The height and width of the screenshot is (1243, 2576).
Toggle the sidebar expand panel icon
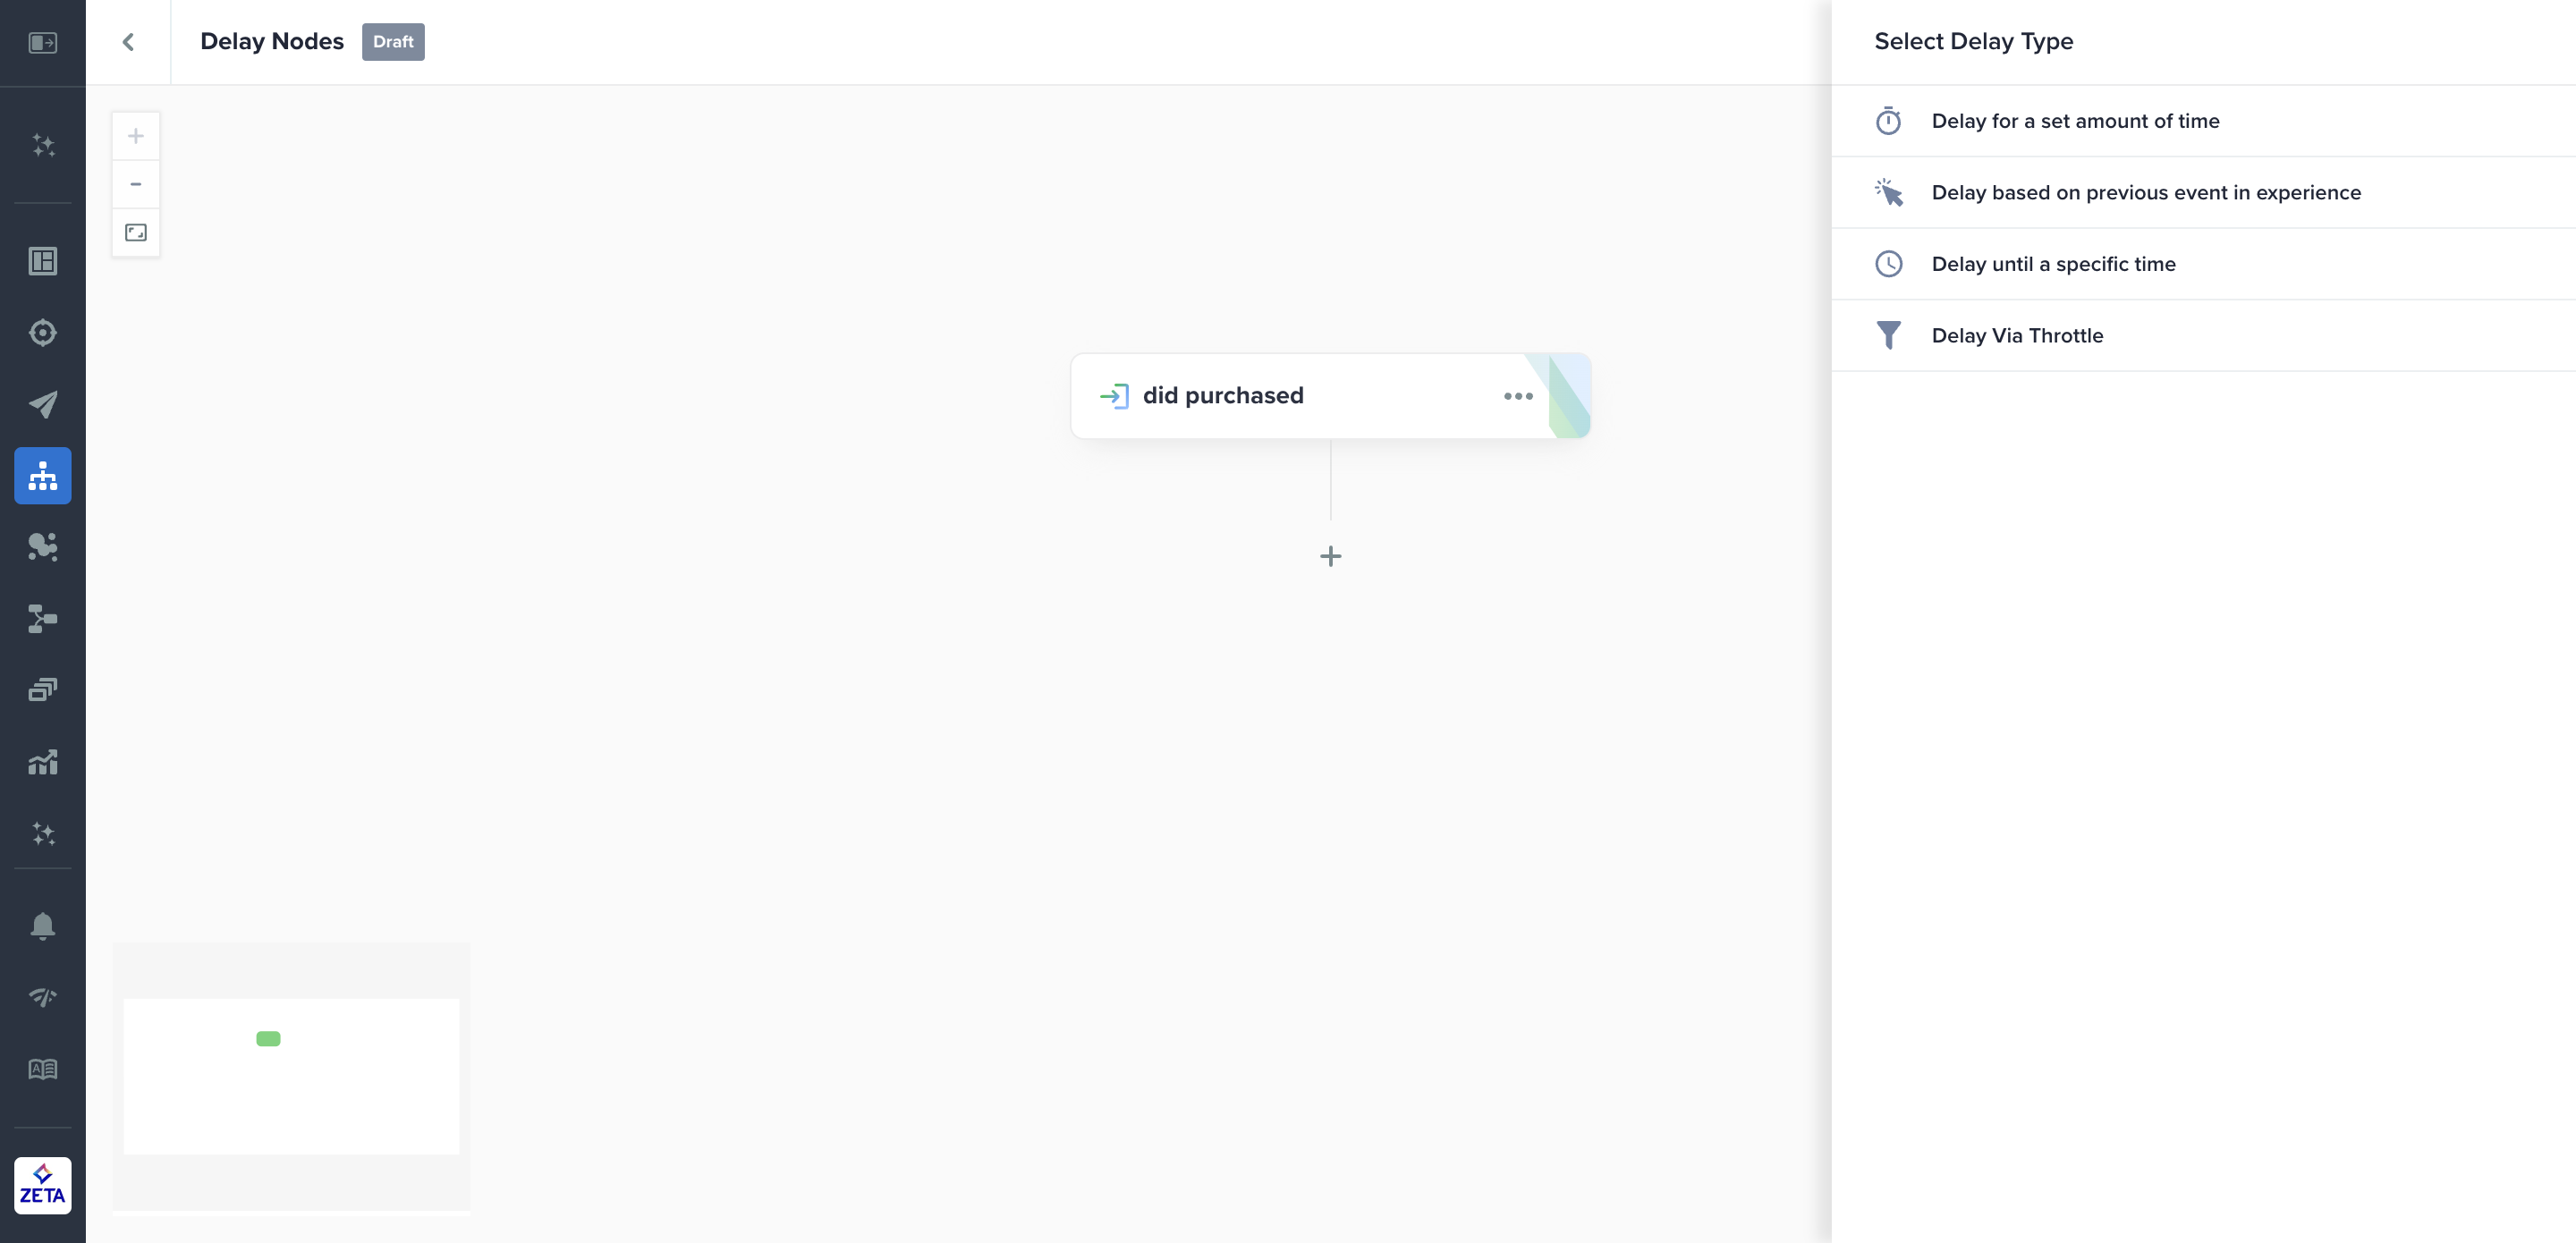(x=43, y=43)
